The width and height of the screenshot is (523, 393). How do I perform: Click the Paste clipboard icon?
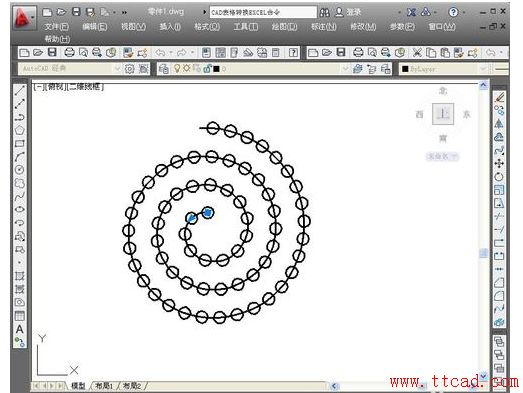coord(445,52)
